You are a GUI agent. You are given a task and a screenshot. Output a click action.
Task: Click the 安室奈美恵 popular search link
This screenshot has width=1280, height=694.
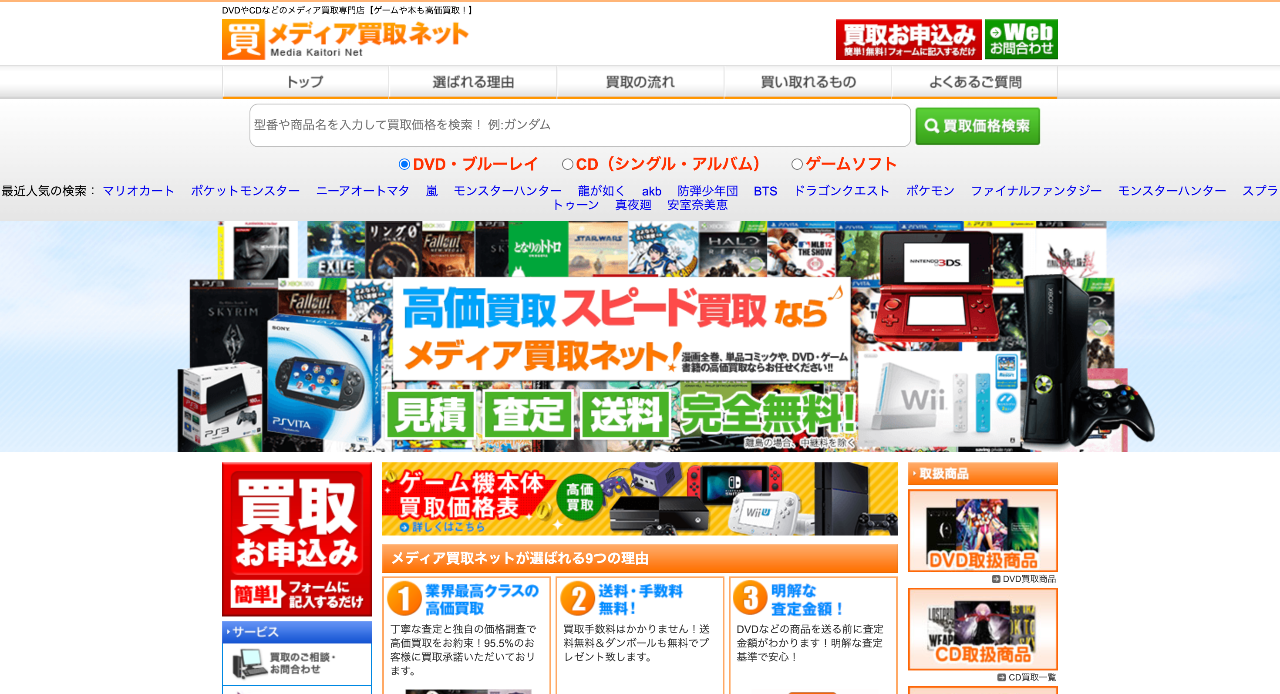(697, 205)
